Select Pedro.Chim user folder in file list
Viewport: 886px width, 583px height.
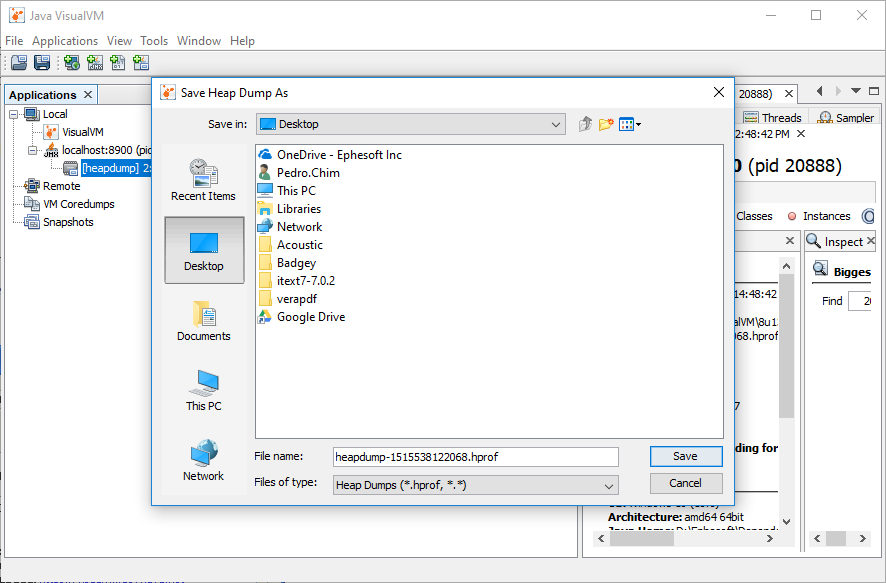click(298, 173)
